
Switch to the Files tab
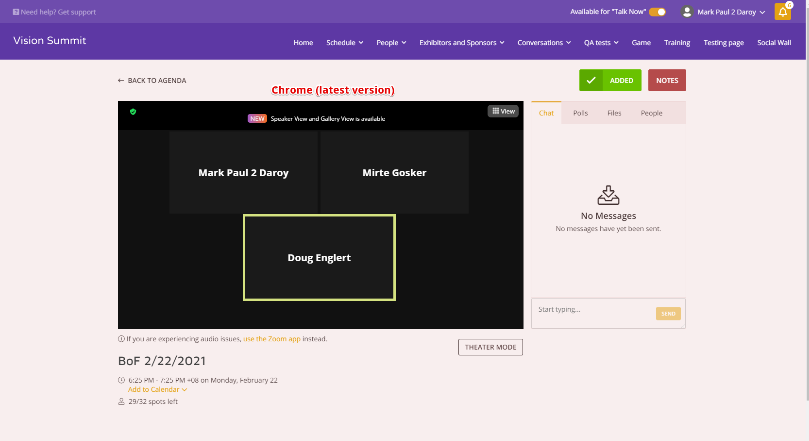(x=614, y=113)
